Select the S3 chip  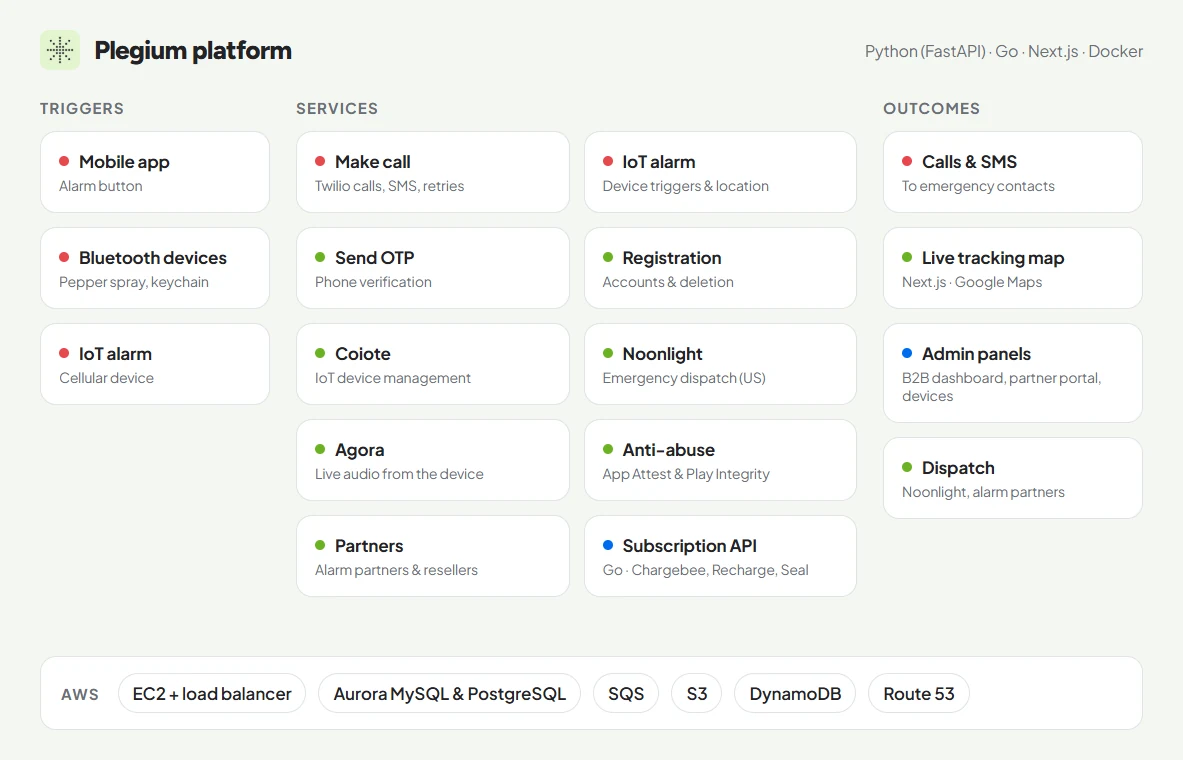click(x=697, y=694)
